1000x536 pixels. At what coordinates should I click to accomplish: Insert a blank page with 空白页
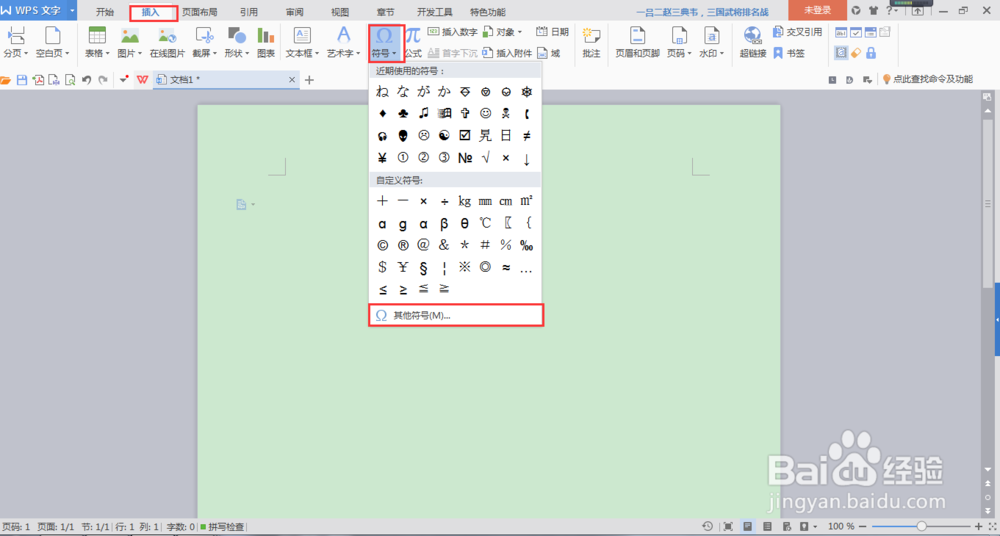point(52,35)
